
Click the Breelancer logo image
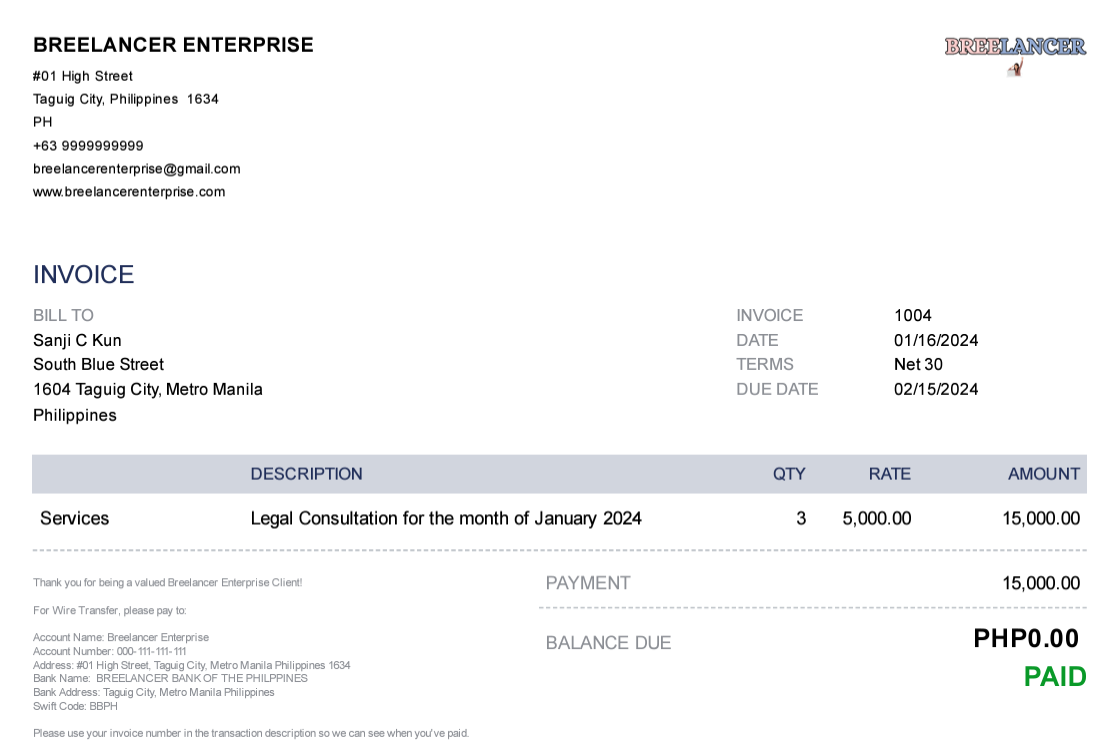point(1015,52)
